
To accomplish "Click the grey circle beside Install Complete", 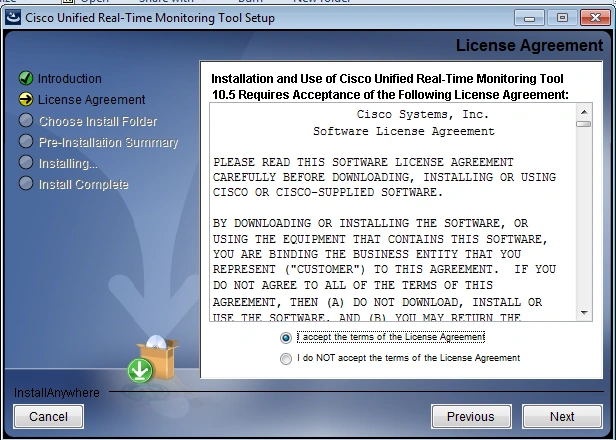I will tap(26, 183).
